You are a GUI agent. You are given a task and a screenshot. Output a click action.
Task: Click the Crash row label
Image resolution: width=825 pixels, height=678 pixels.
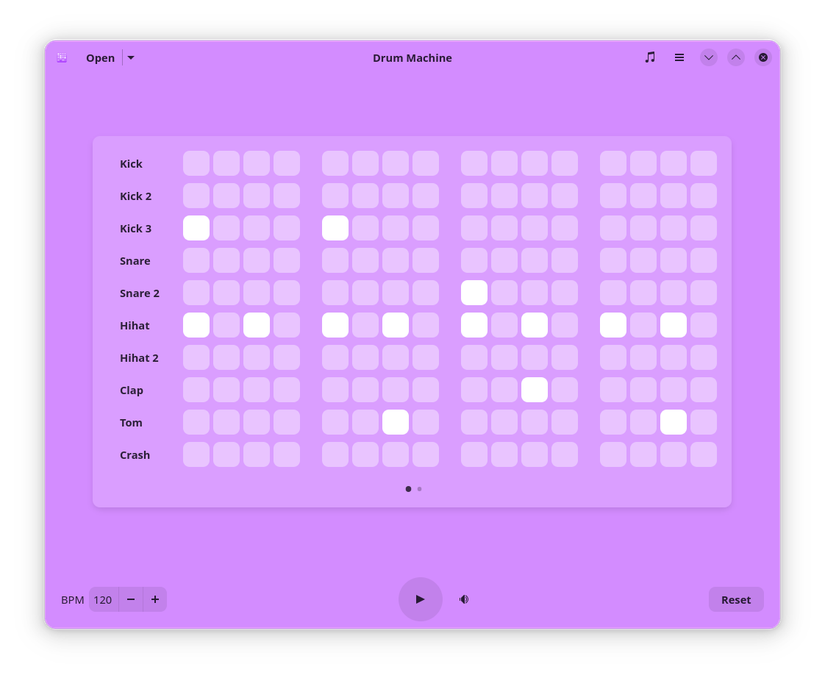tap(135, 455)
